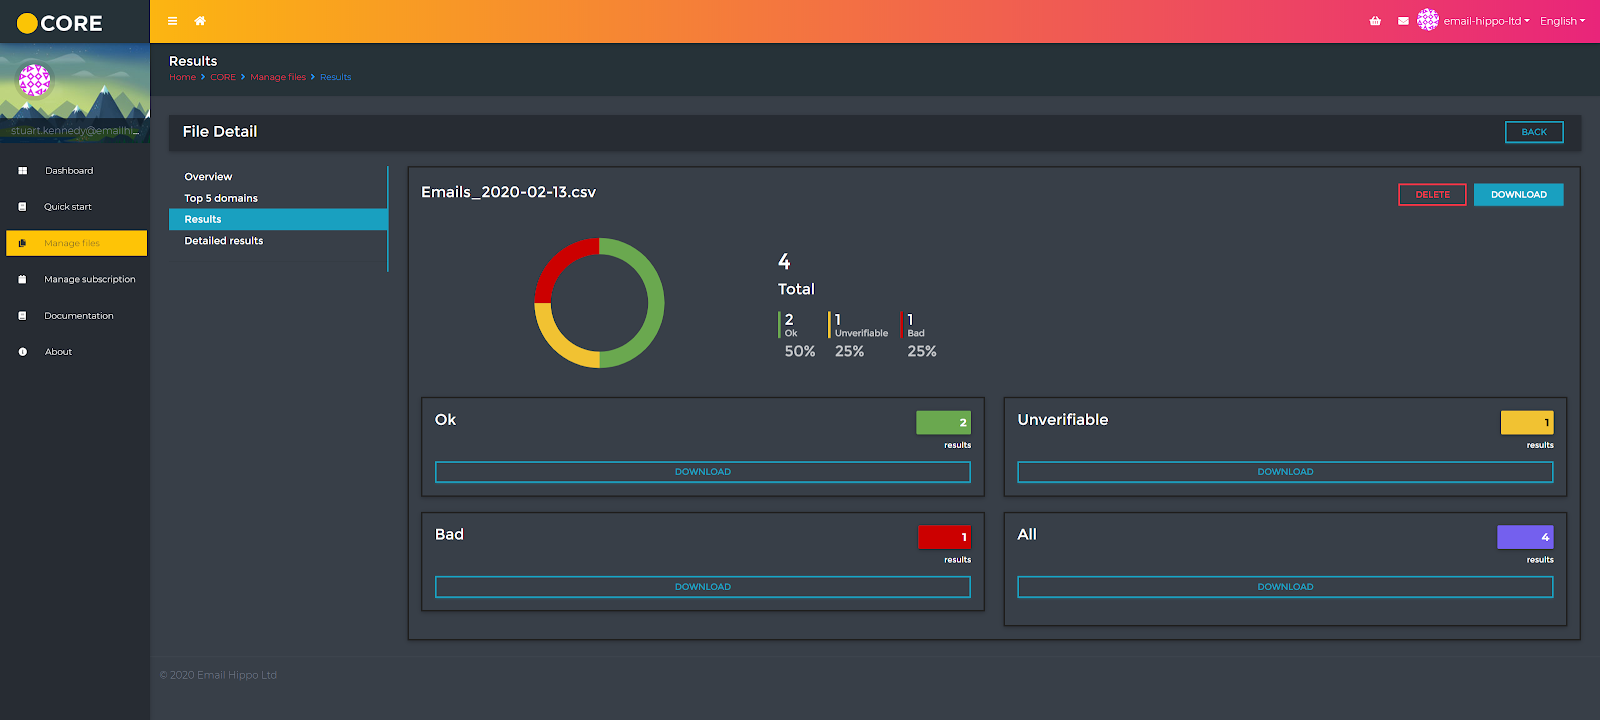Screen dimensions: 1600x720
Task: Go to CORE breadcrumb link
Action: pos(223,77)
